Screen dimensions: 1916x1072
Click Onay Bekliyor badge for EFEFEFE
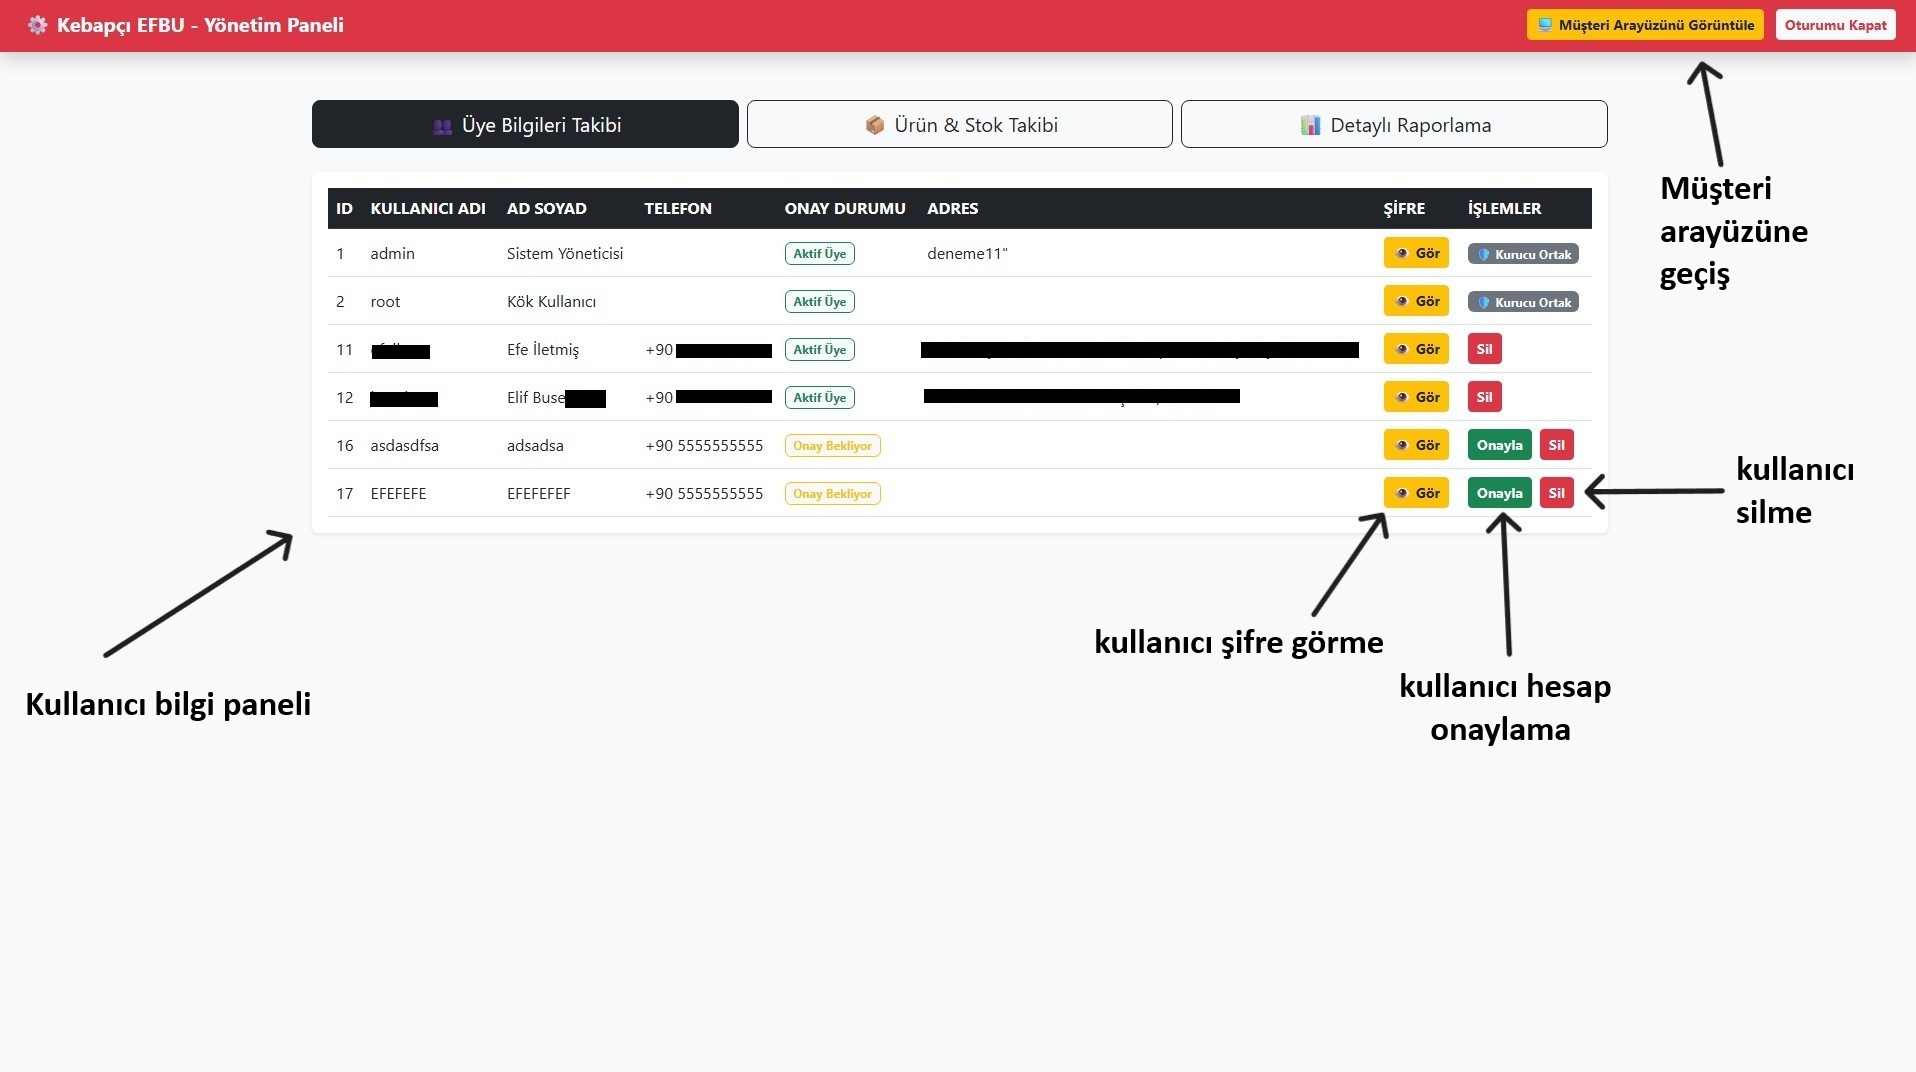tap(832, 494)
